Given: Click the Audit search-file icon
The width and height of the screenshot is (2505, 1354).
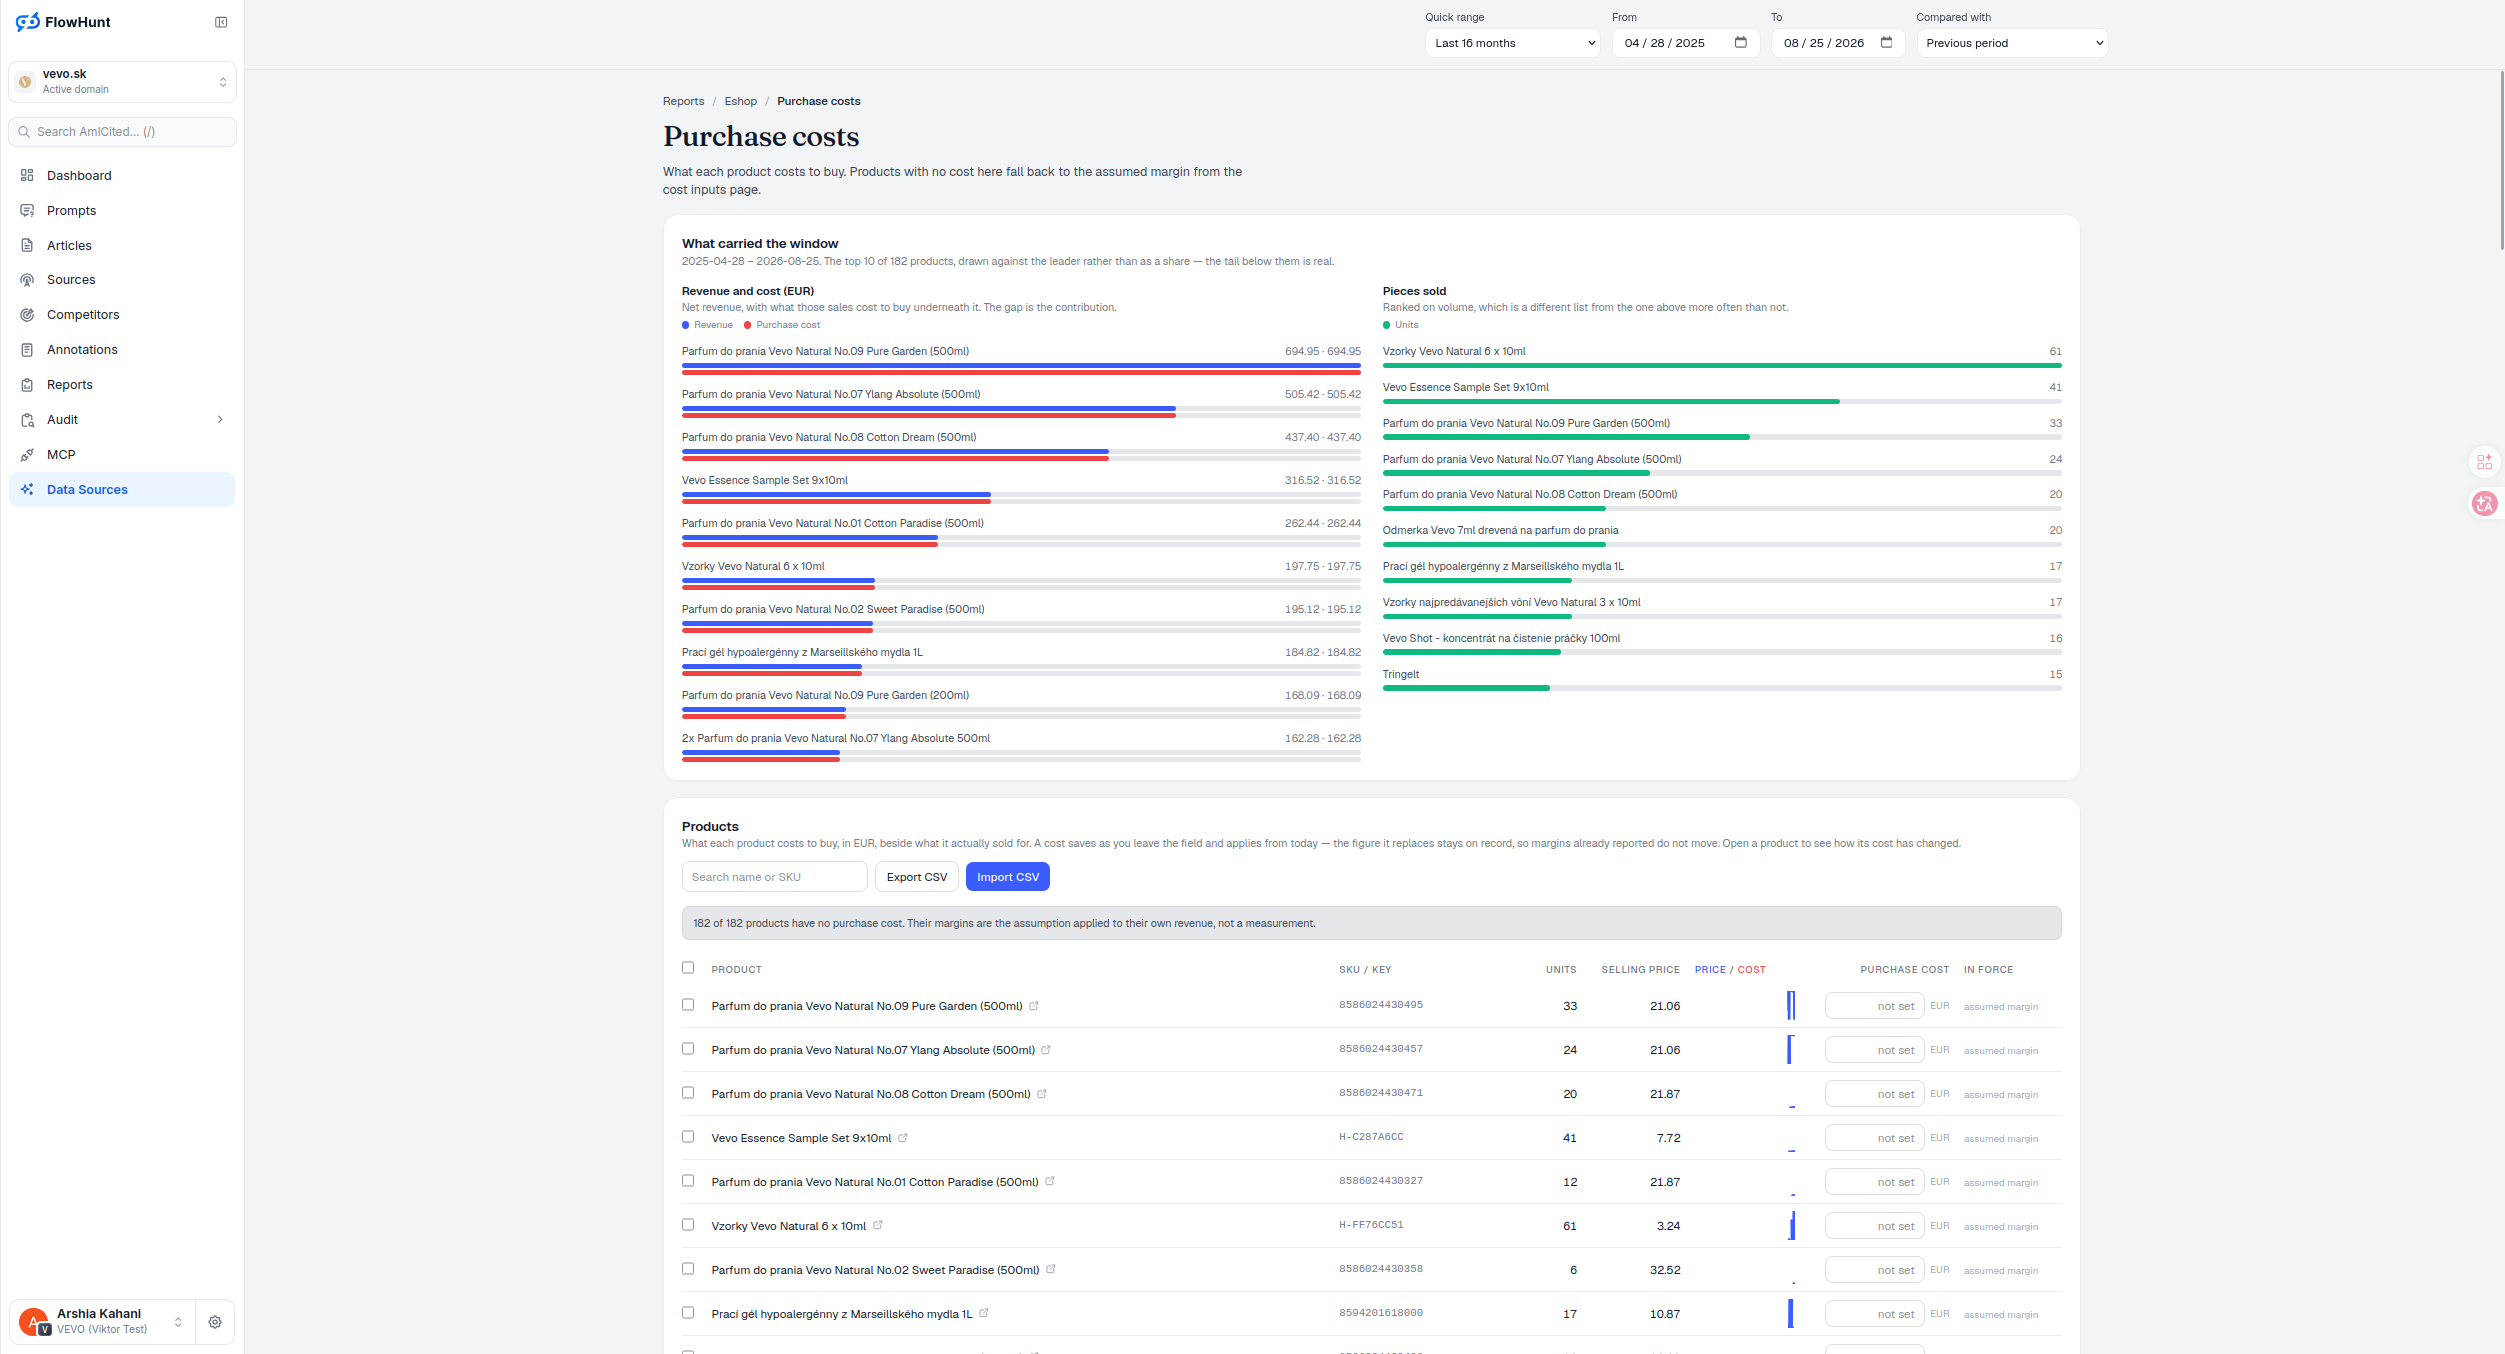Looking at the screenshot, I should [x=27, y=420].
